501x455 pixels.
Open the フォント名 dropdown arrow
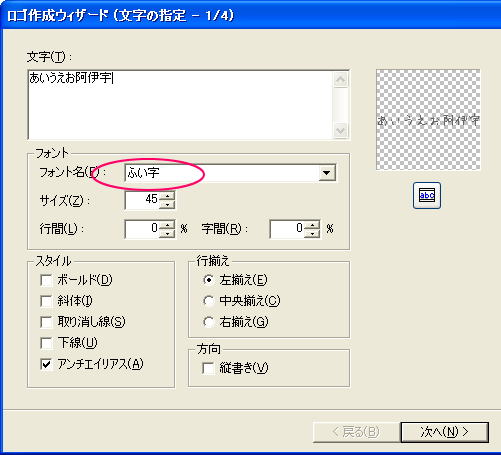(x=327, y=173)
